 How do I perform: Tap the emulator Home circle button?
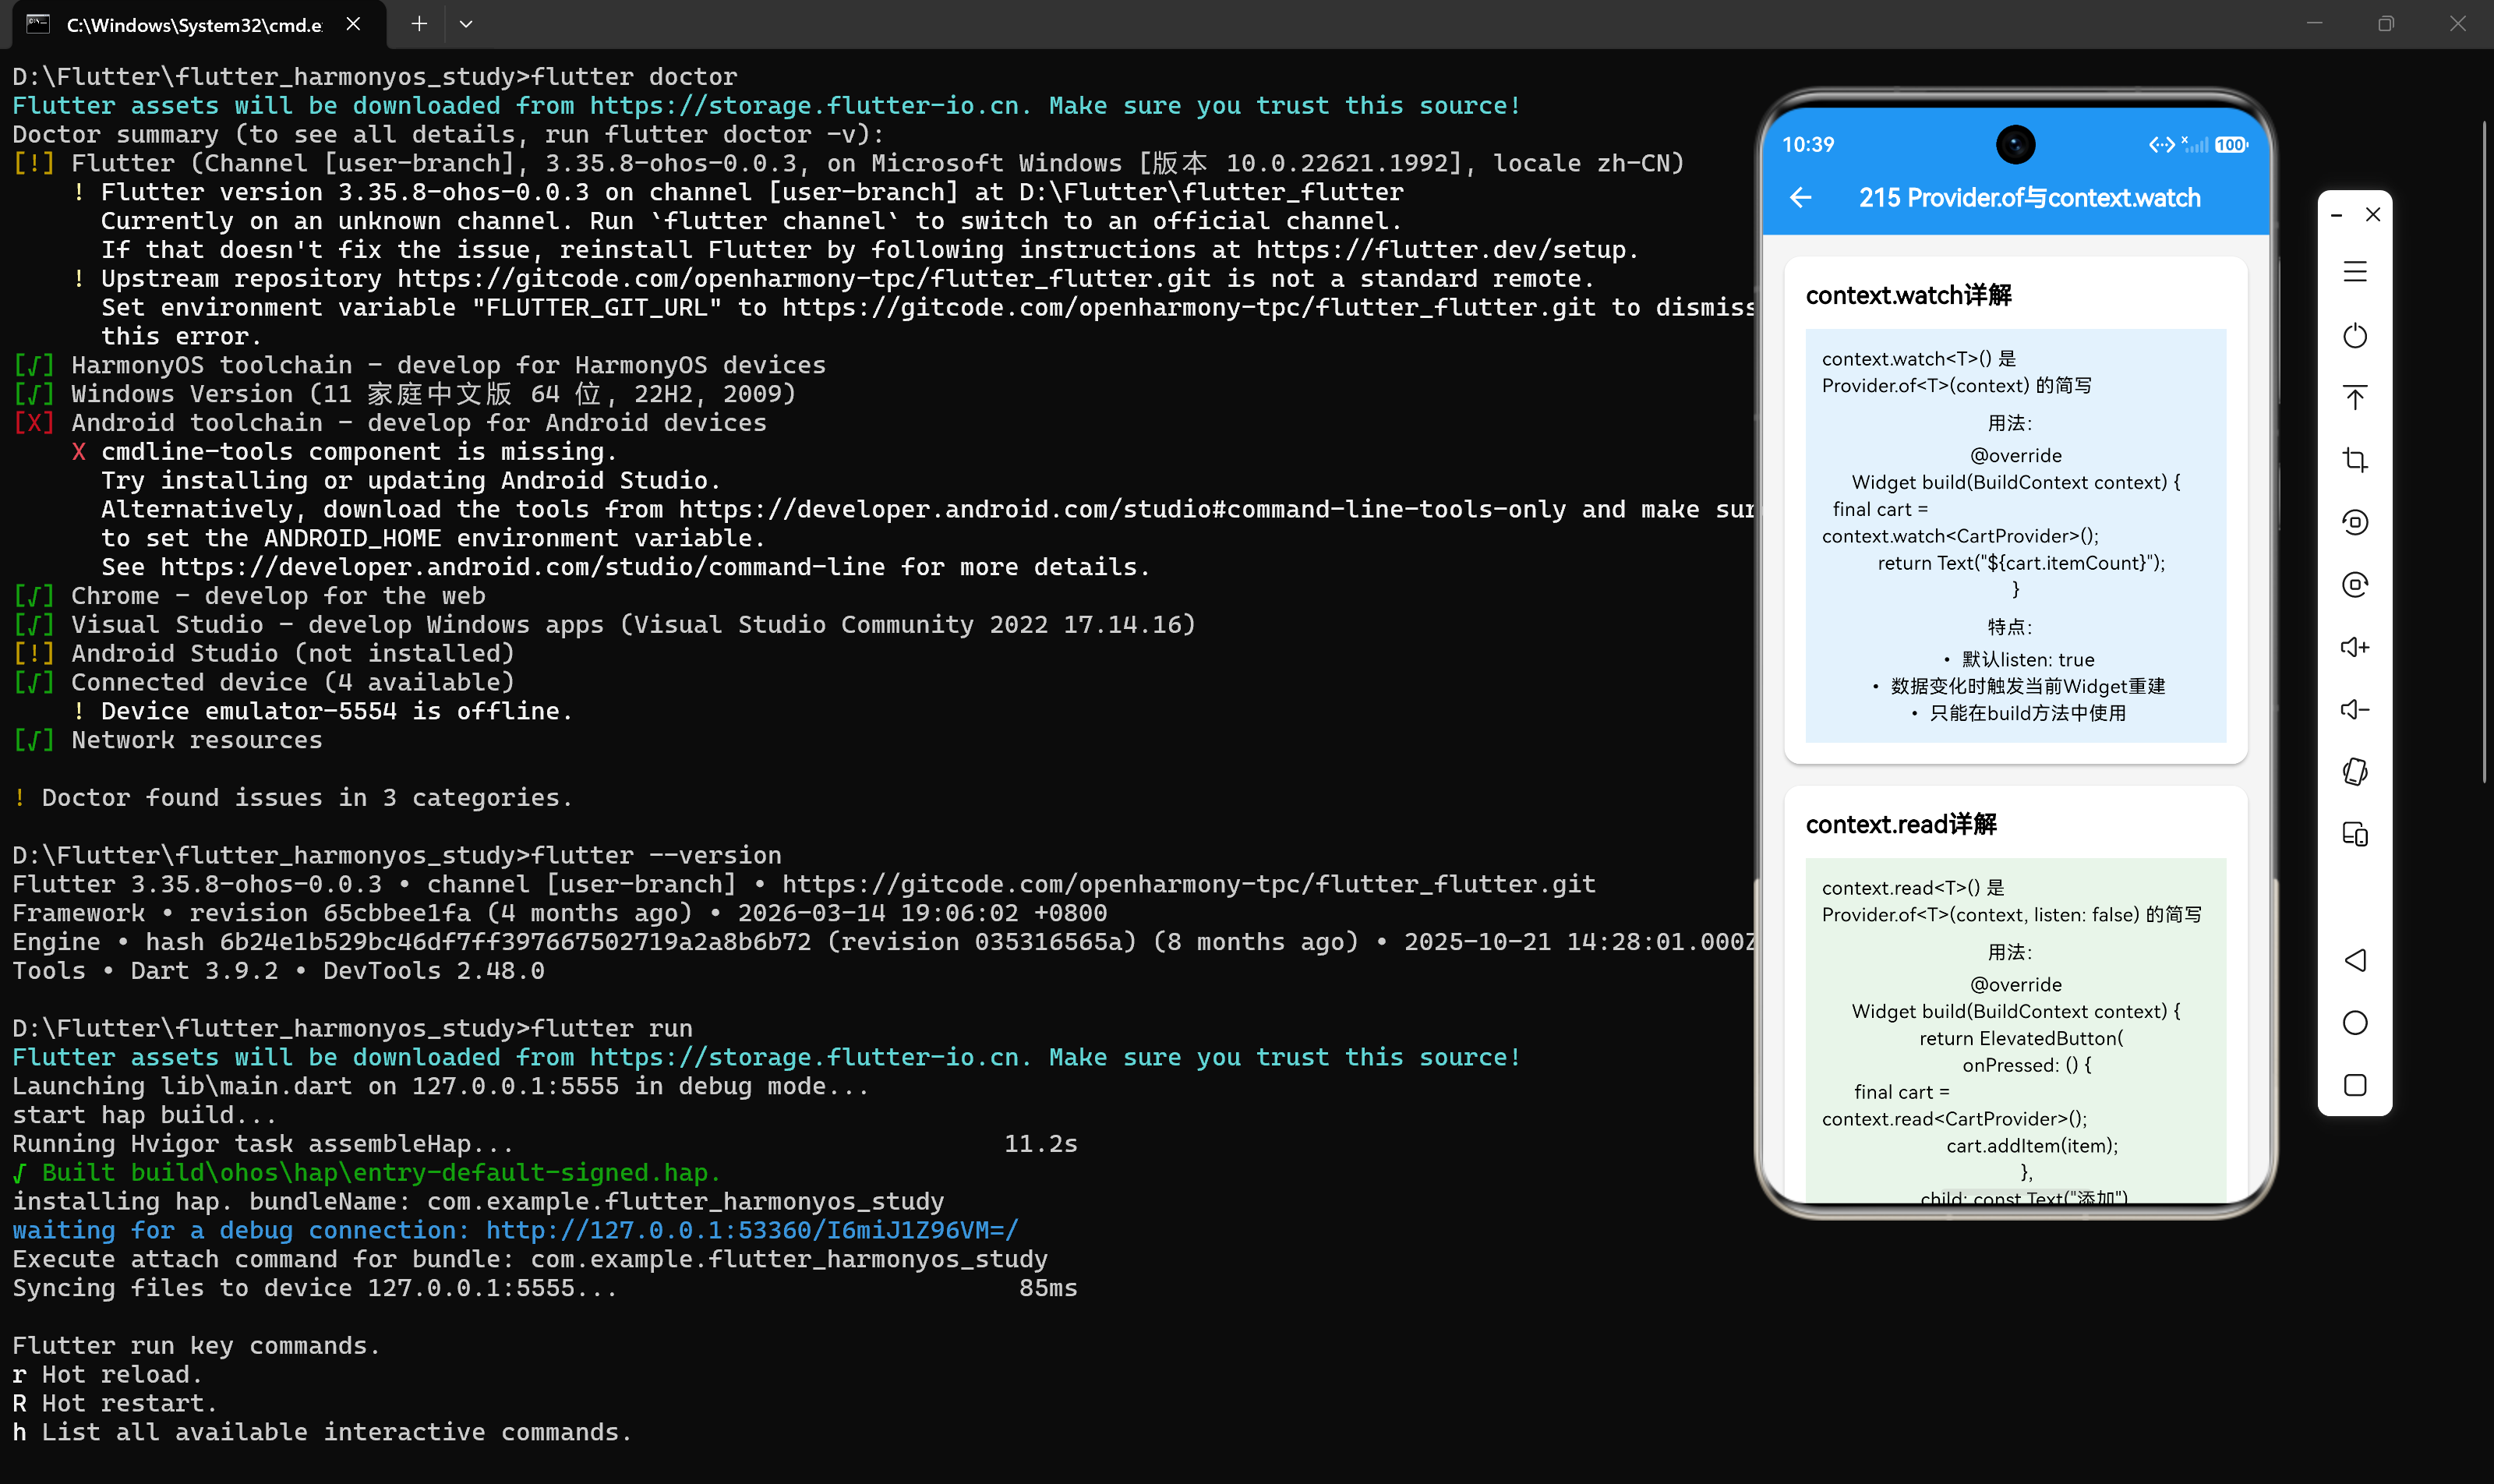tap(2355, 1022)
